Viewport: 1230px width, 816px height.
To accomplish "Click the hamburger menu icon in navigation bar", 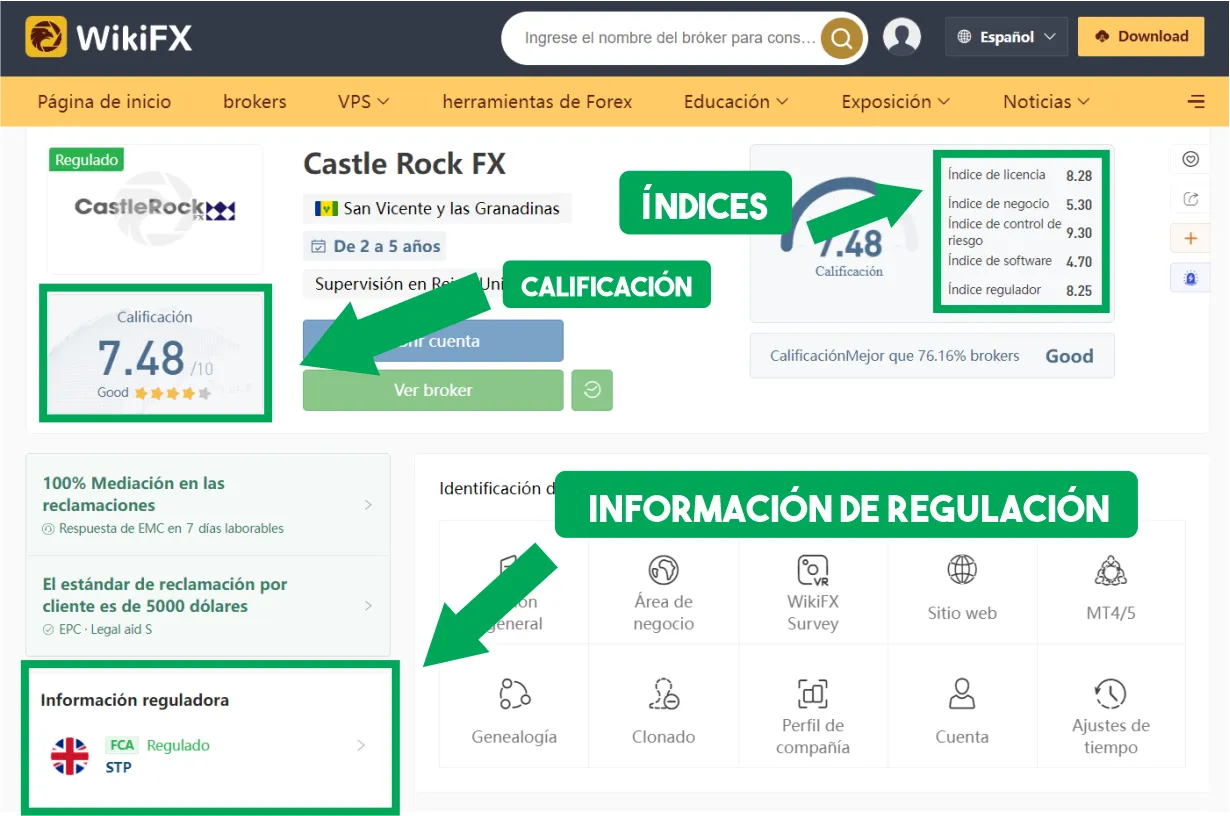I will coord(1196,101).
